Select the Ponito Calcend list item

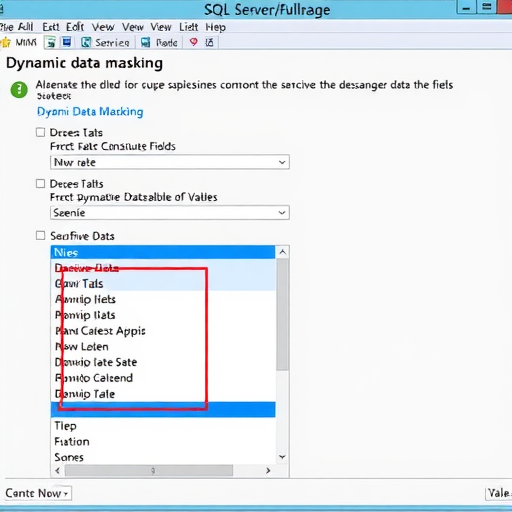tap(163, 378)
